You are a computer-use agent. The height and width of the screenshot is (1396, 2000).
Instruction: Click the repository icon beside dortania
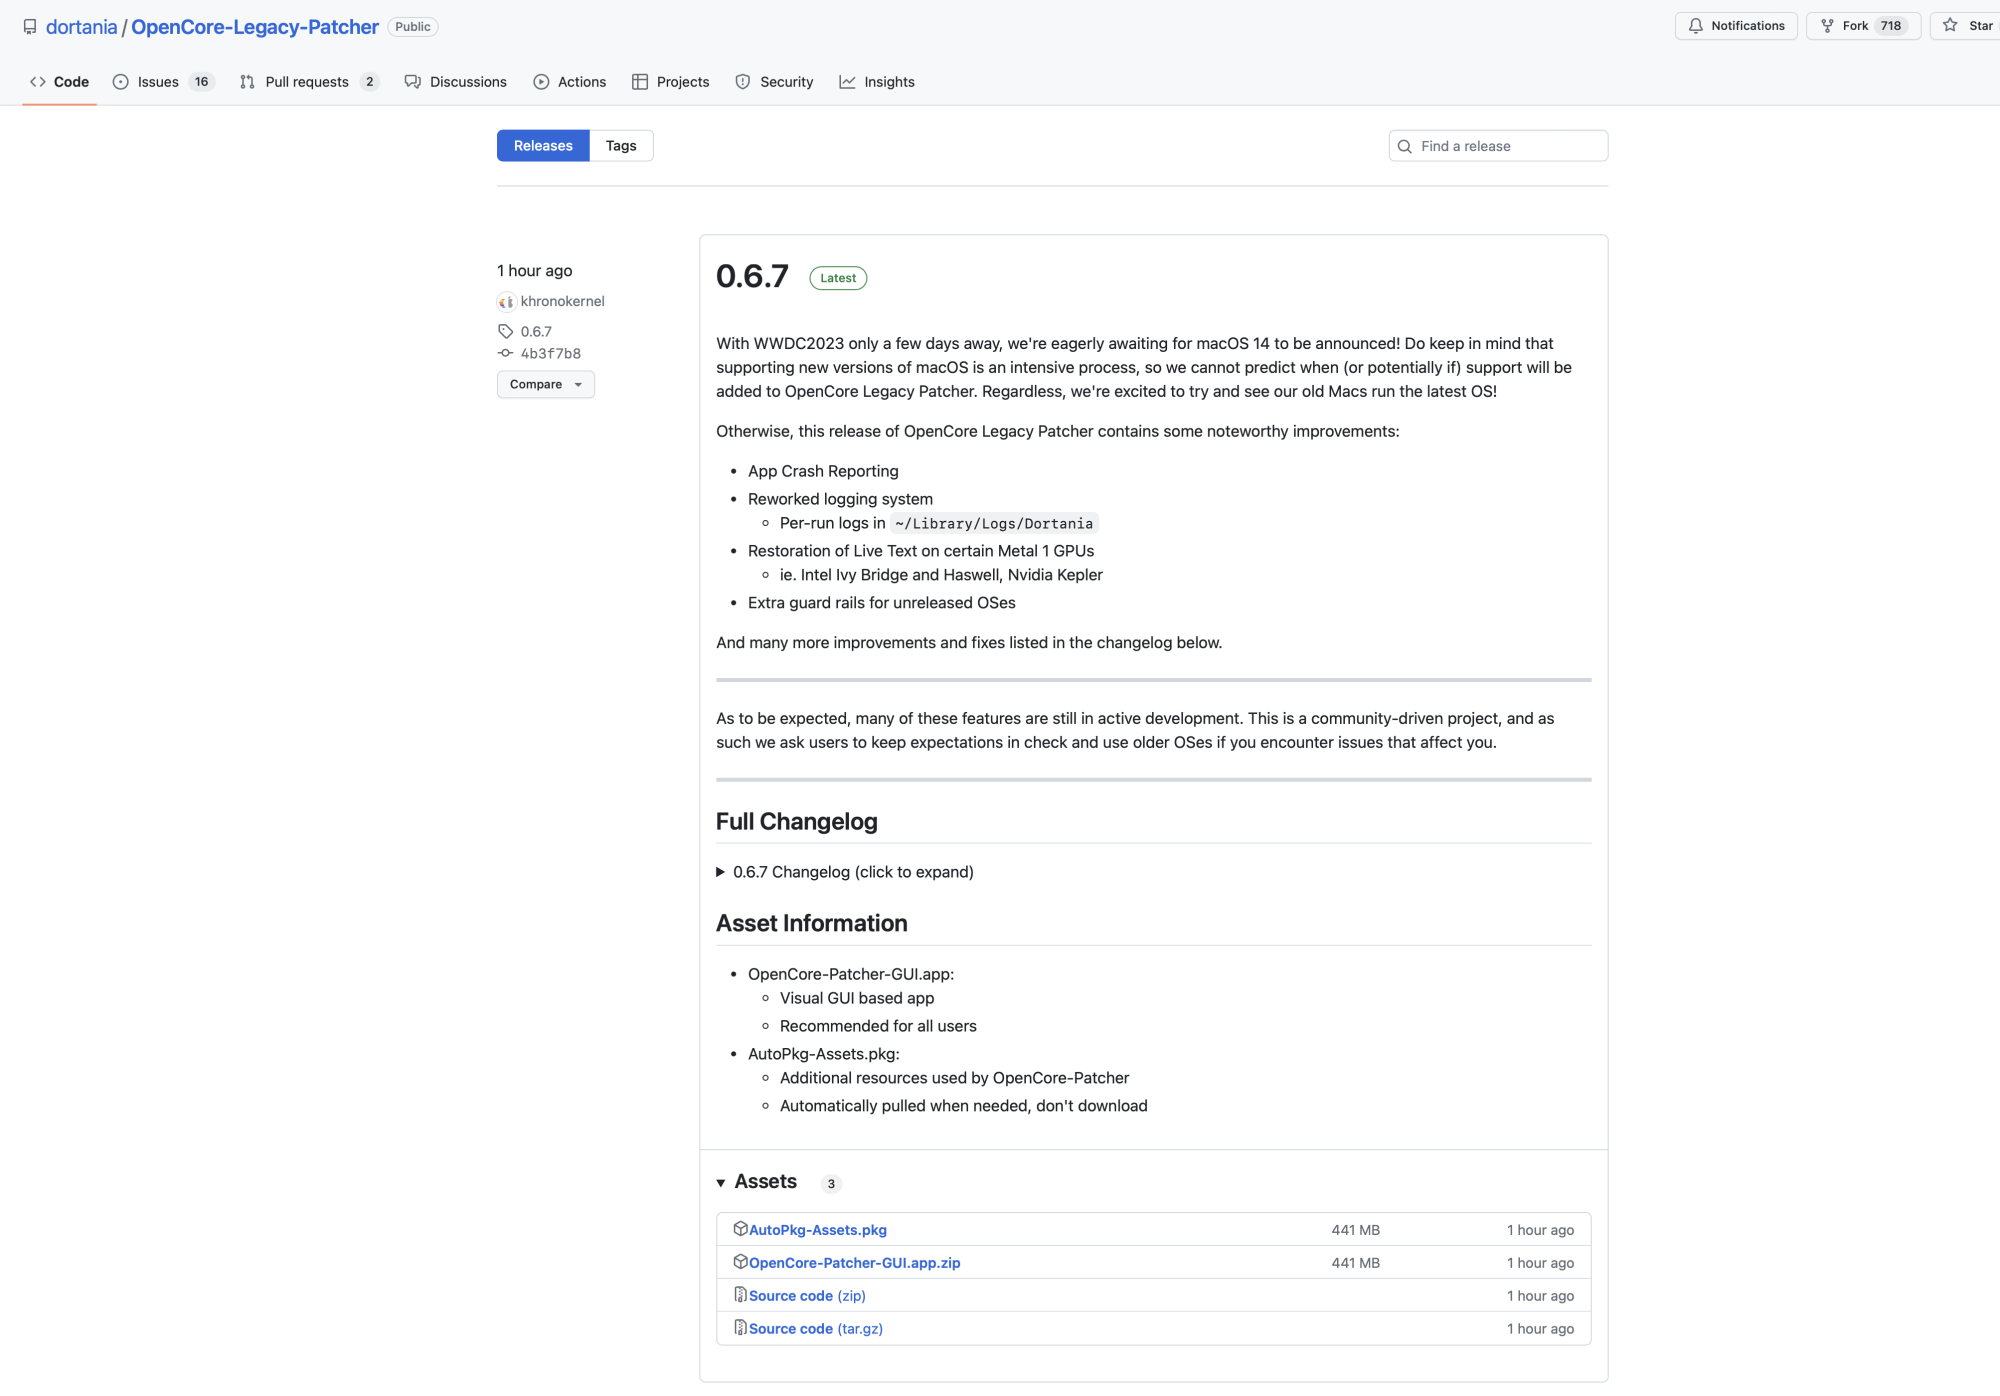point(30,27)
